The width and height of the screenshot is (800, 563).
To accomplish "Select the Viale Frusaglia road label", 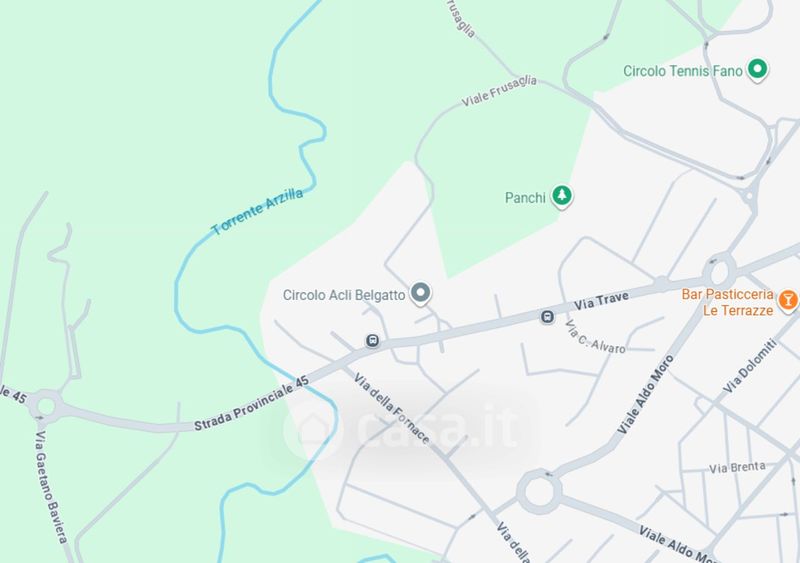I will [499, 91].
